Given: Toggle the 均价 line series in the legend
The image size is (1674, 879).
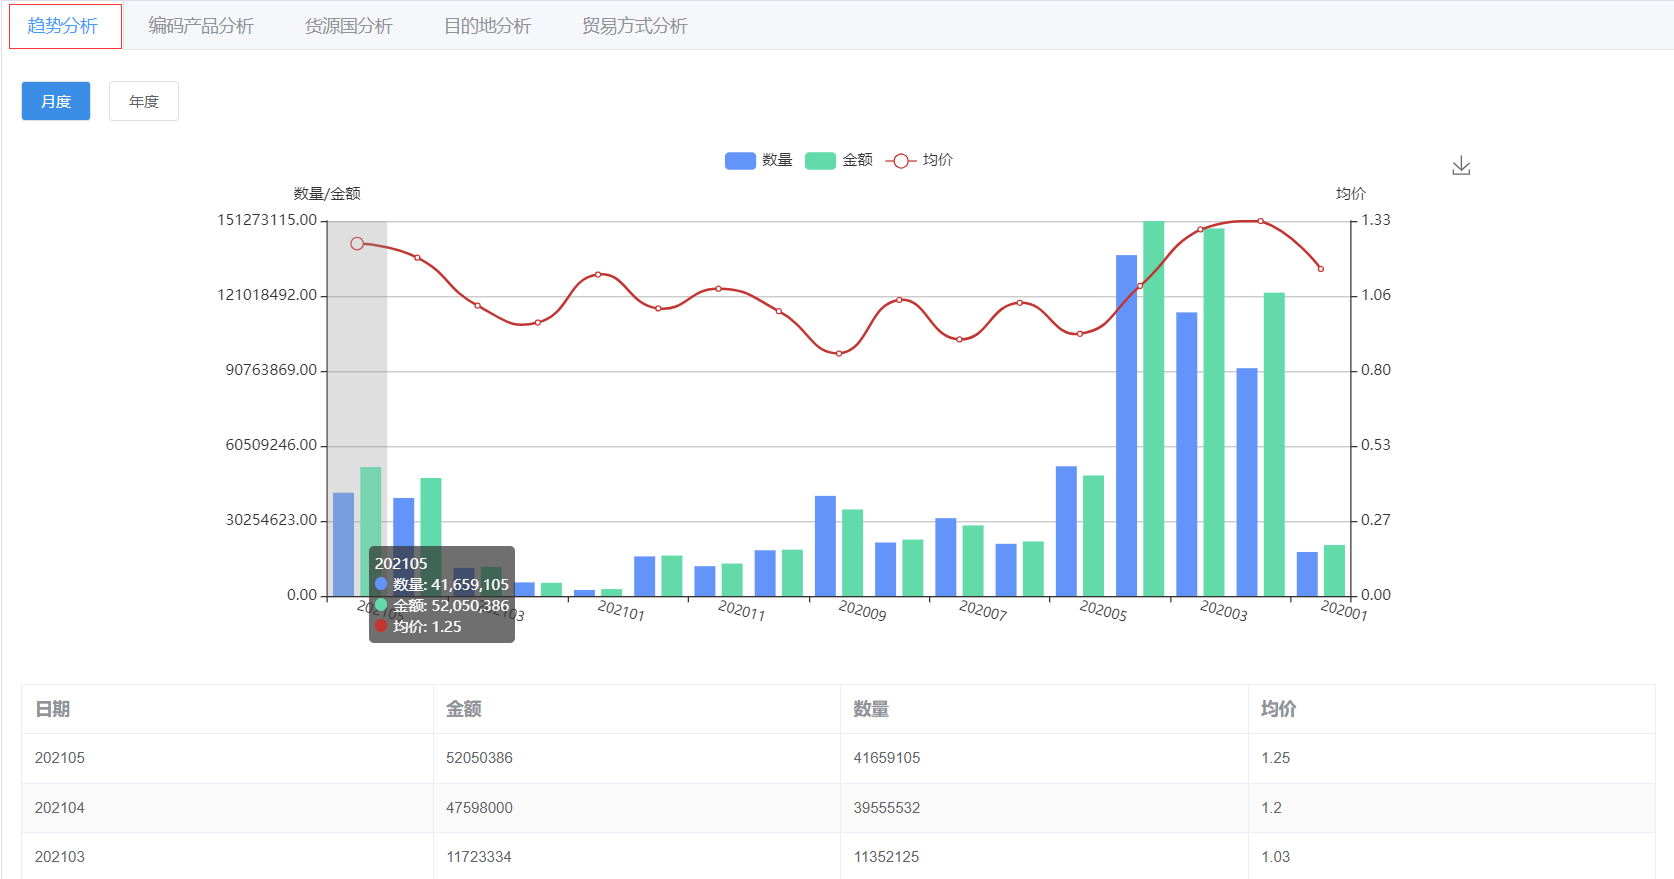Looking at the screenshot, I should (919, 160).
